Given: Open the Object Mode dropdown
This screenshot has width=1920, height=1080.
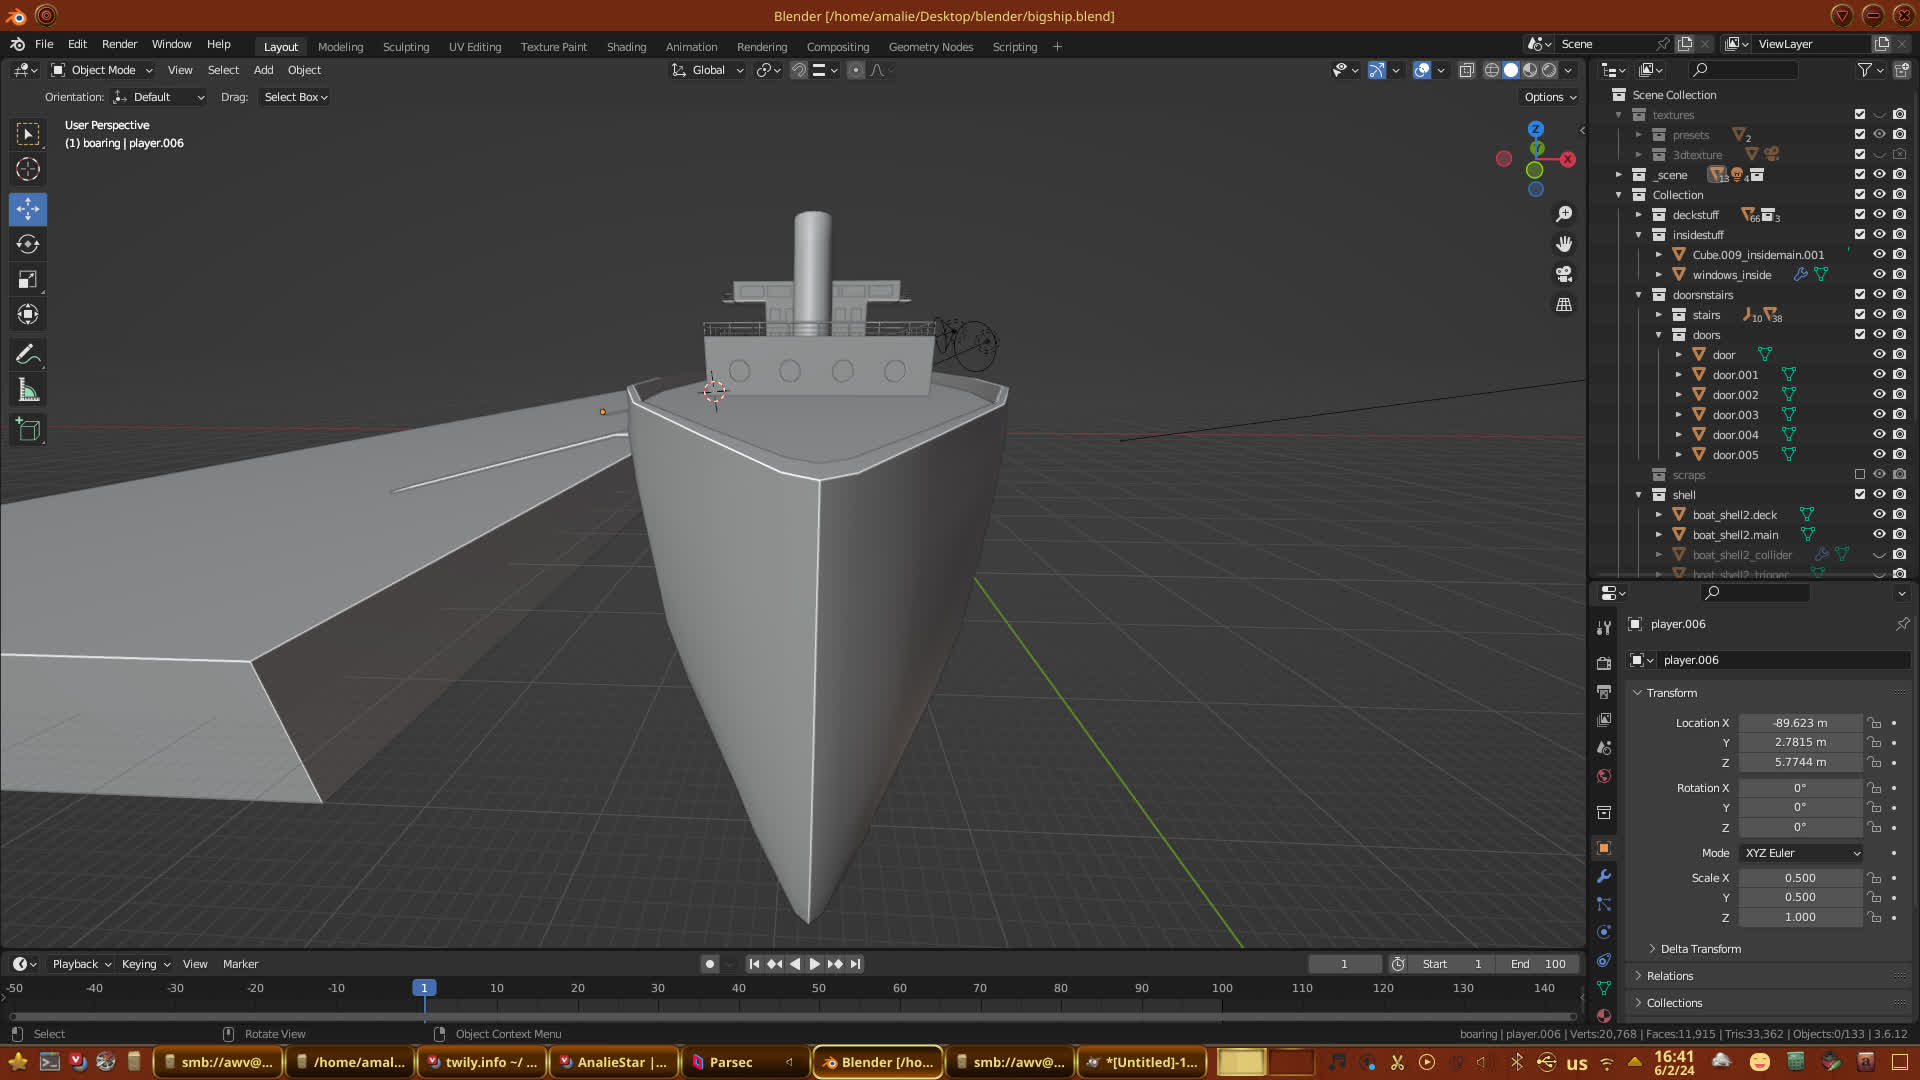Looking at the screenshot, I should 102,70.
